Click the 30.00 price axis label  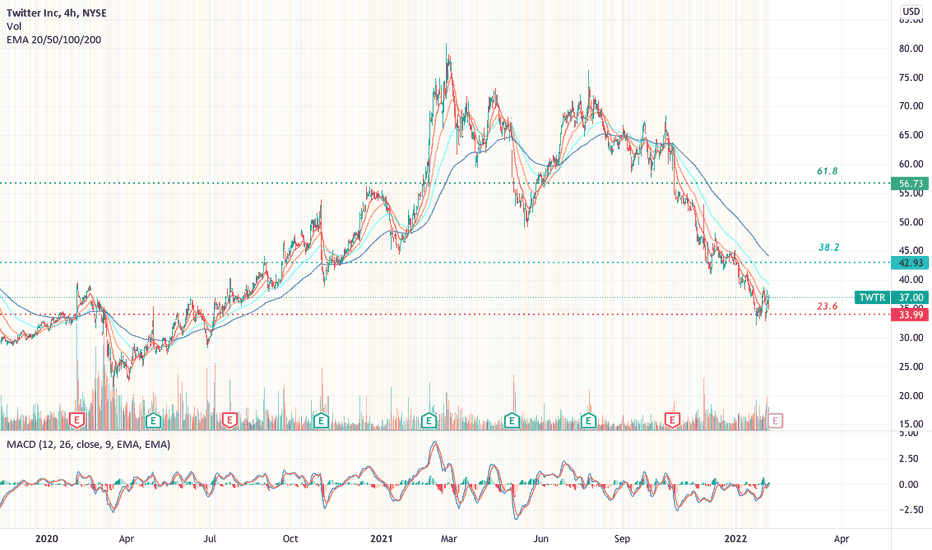pos(911,338)
